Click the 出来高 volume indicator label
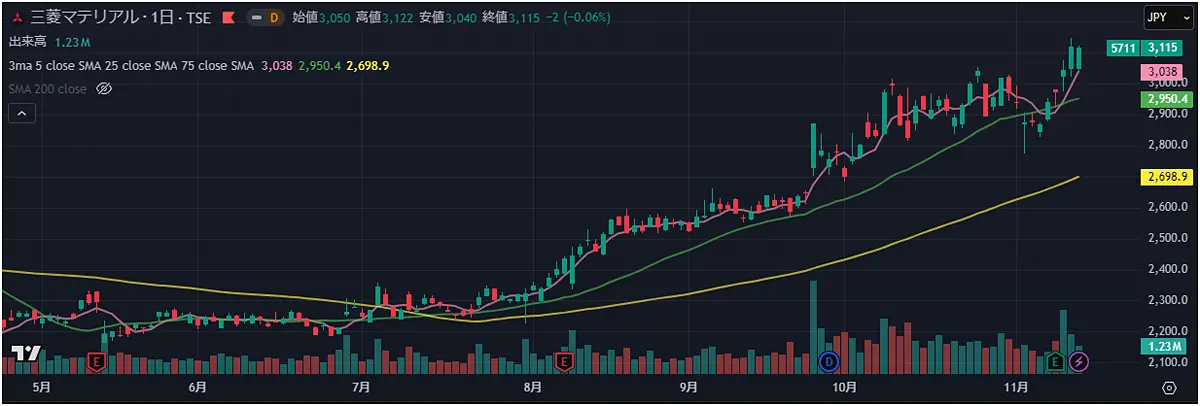This screenshot has width=1200, height=406. click(28, 42)
